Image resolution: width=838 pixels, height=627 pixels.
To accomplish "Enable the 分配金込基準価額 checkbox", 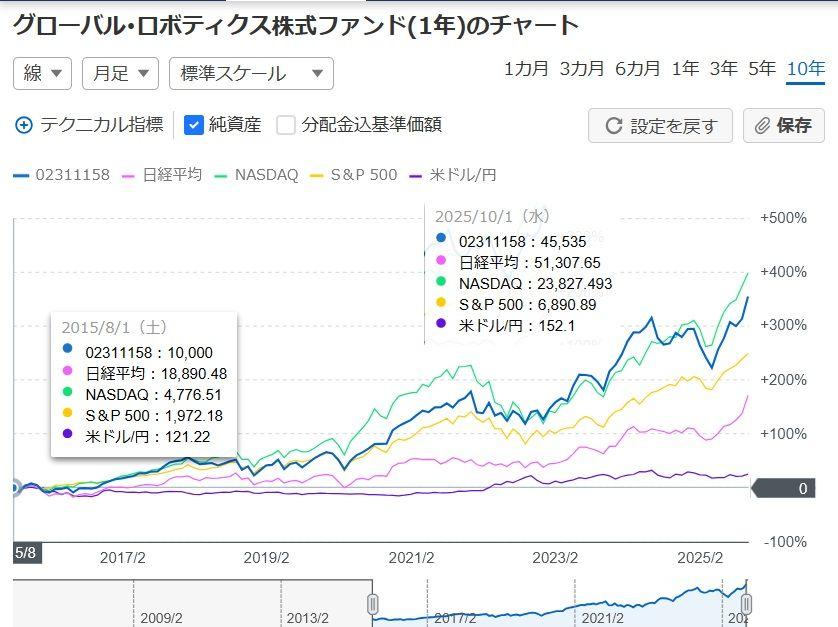I will tap(286, 125).
